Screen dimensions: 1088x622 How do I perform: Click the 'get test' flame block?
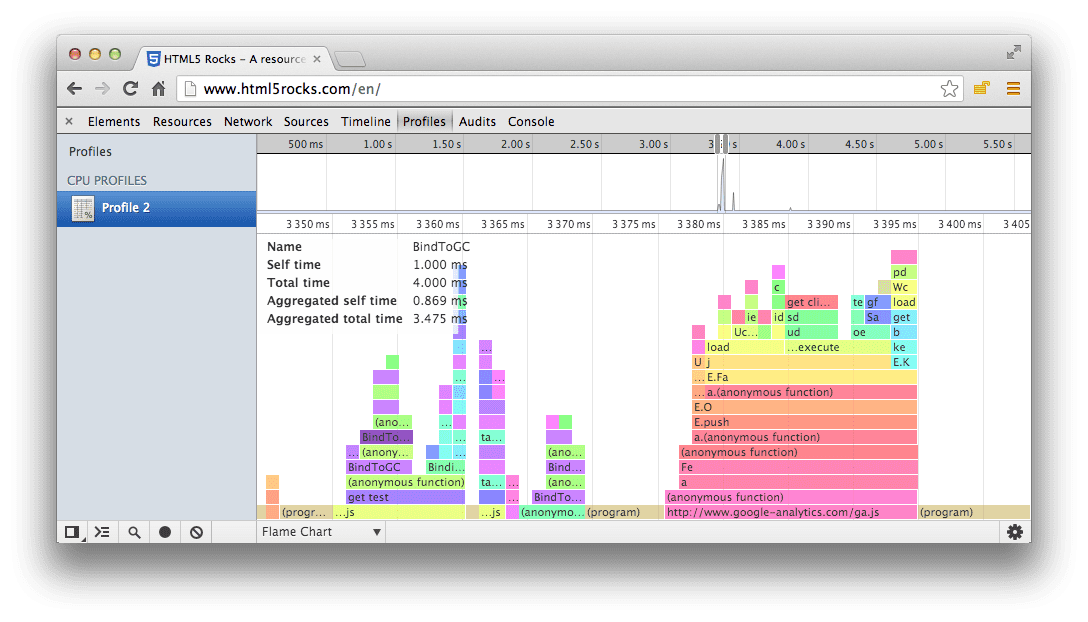(x=404, y=497)
